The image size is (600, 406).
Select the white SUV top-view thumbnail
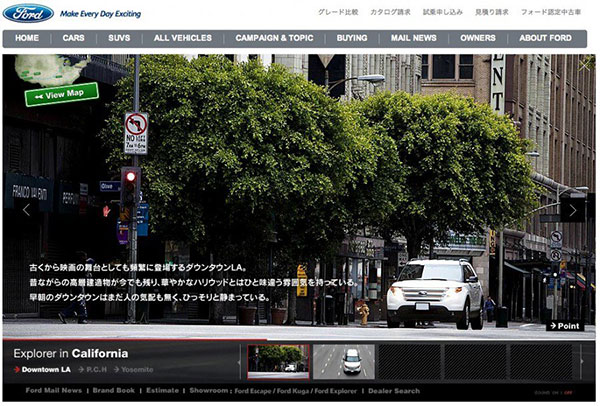344,361
